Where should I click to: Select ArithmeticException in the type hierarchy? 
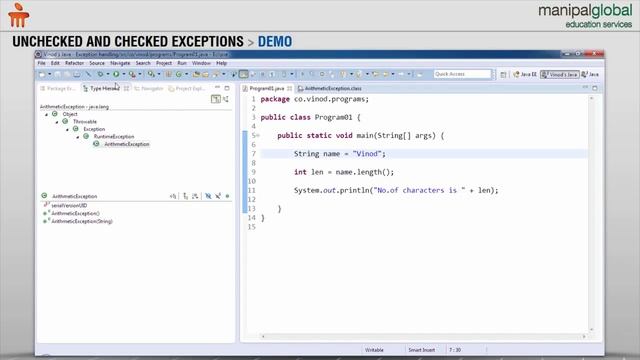127,144
